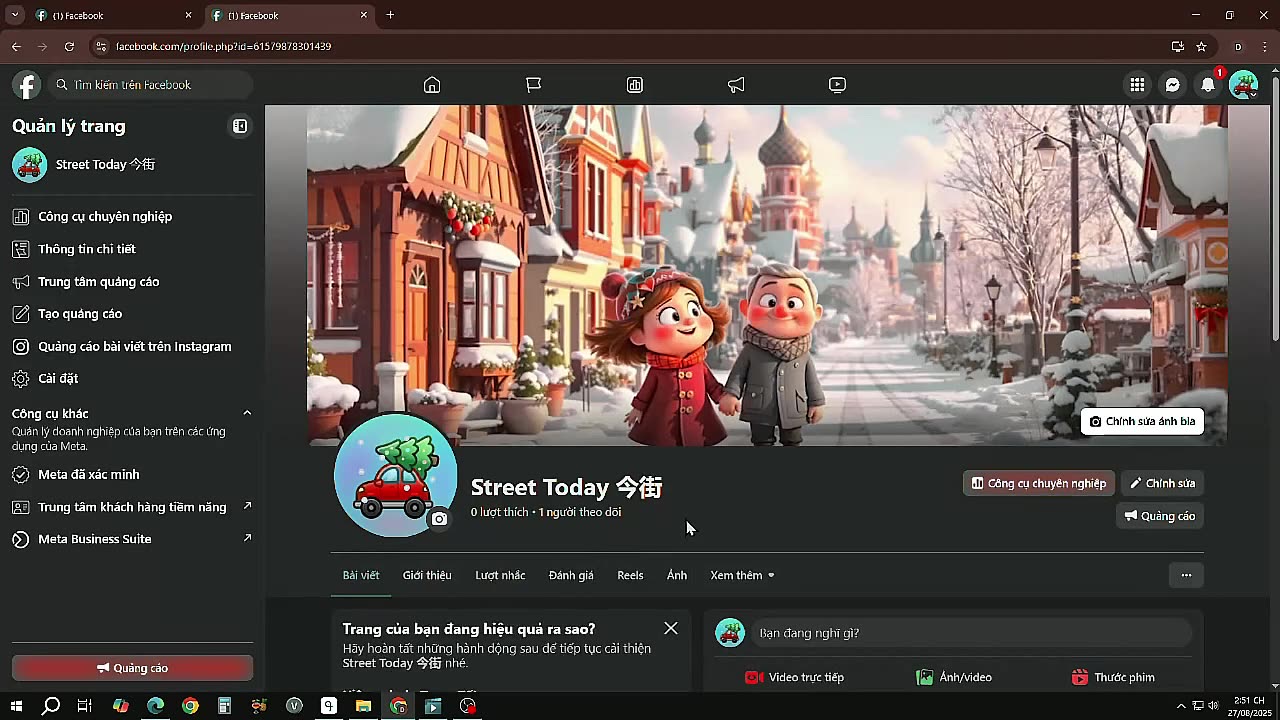
Task: Open the three-dot more options button
Action: point(1186,575)
